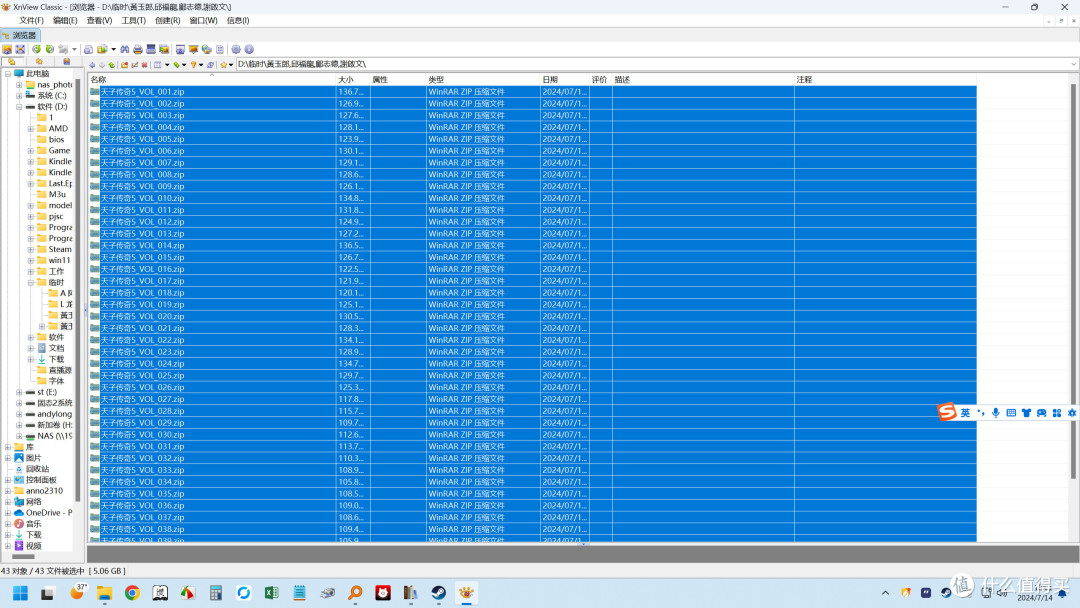Open the favorites star dropdown
1080x608 pixels.
point(231,65)
